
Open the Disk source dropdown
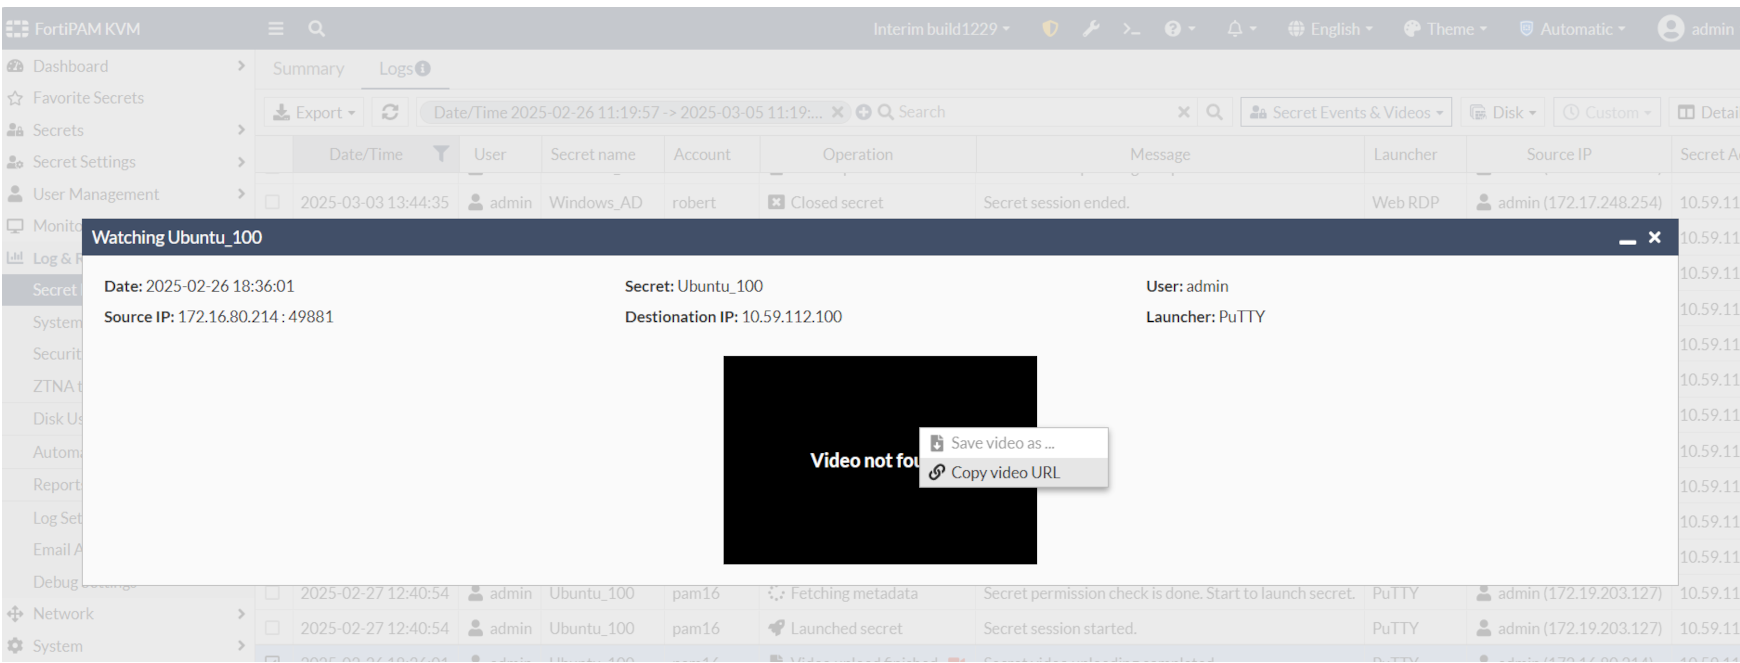tap(1503, 112)
